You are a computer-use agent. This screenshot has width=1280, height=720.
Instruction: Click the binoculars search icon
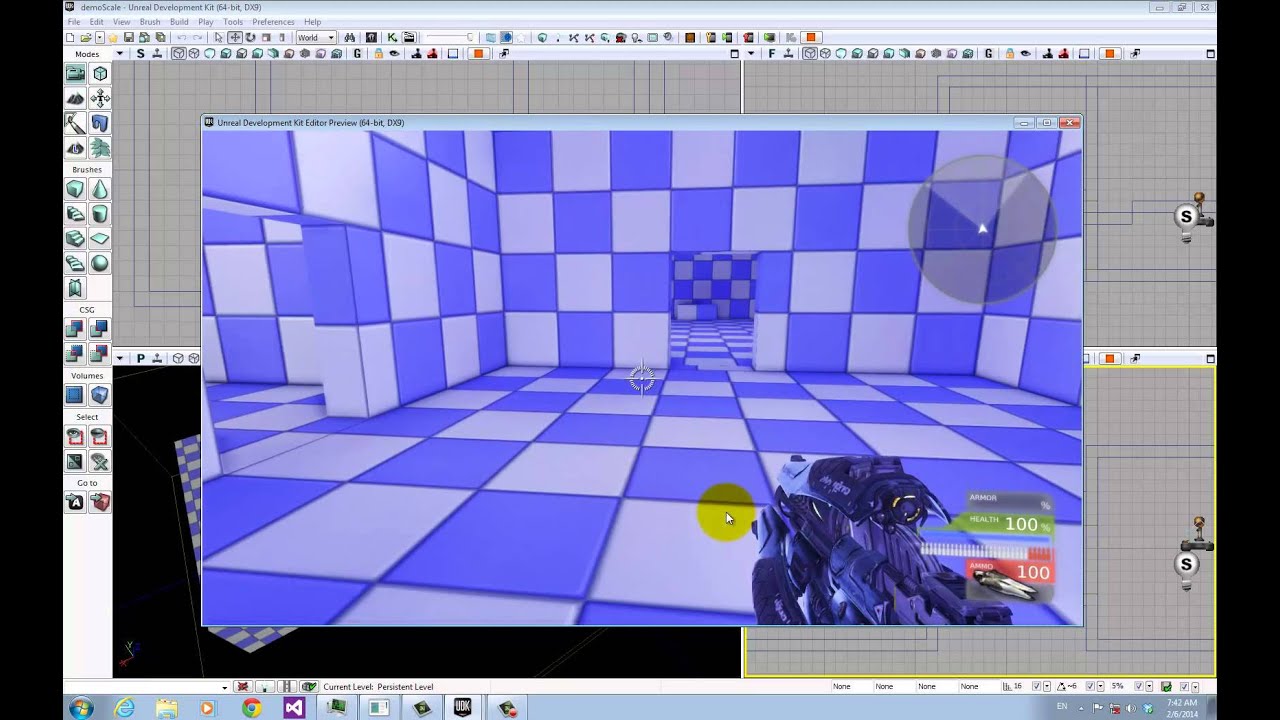[x=351, y=38]
